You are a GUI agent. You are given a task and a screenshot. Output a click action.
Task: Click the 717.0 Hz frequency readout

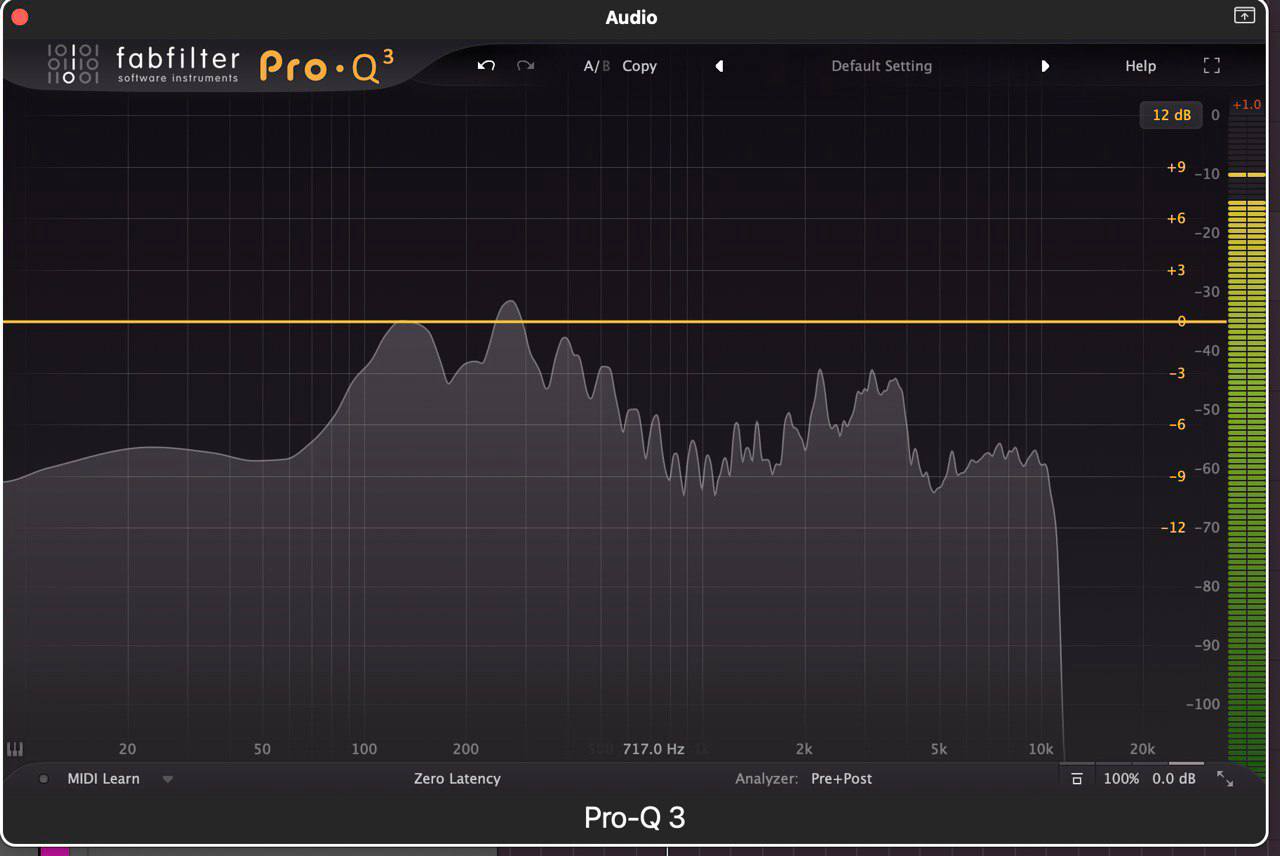click(x=653, y=749)
